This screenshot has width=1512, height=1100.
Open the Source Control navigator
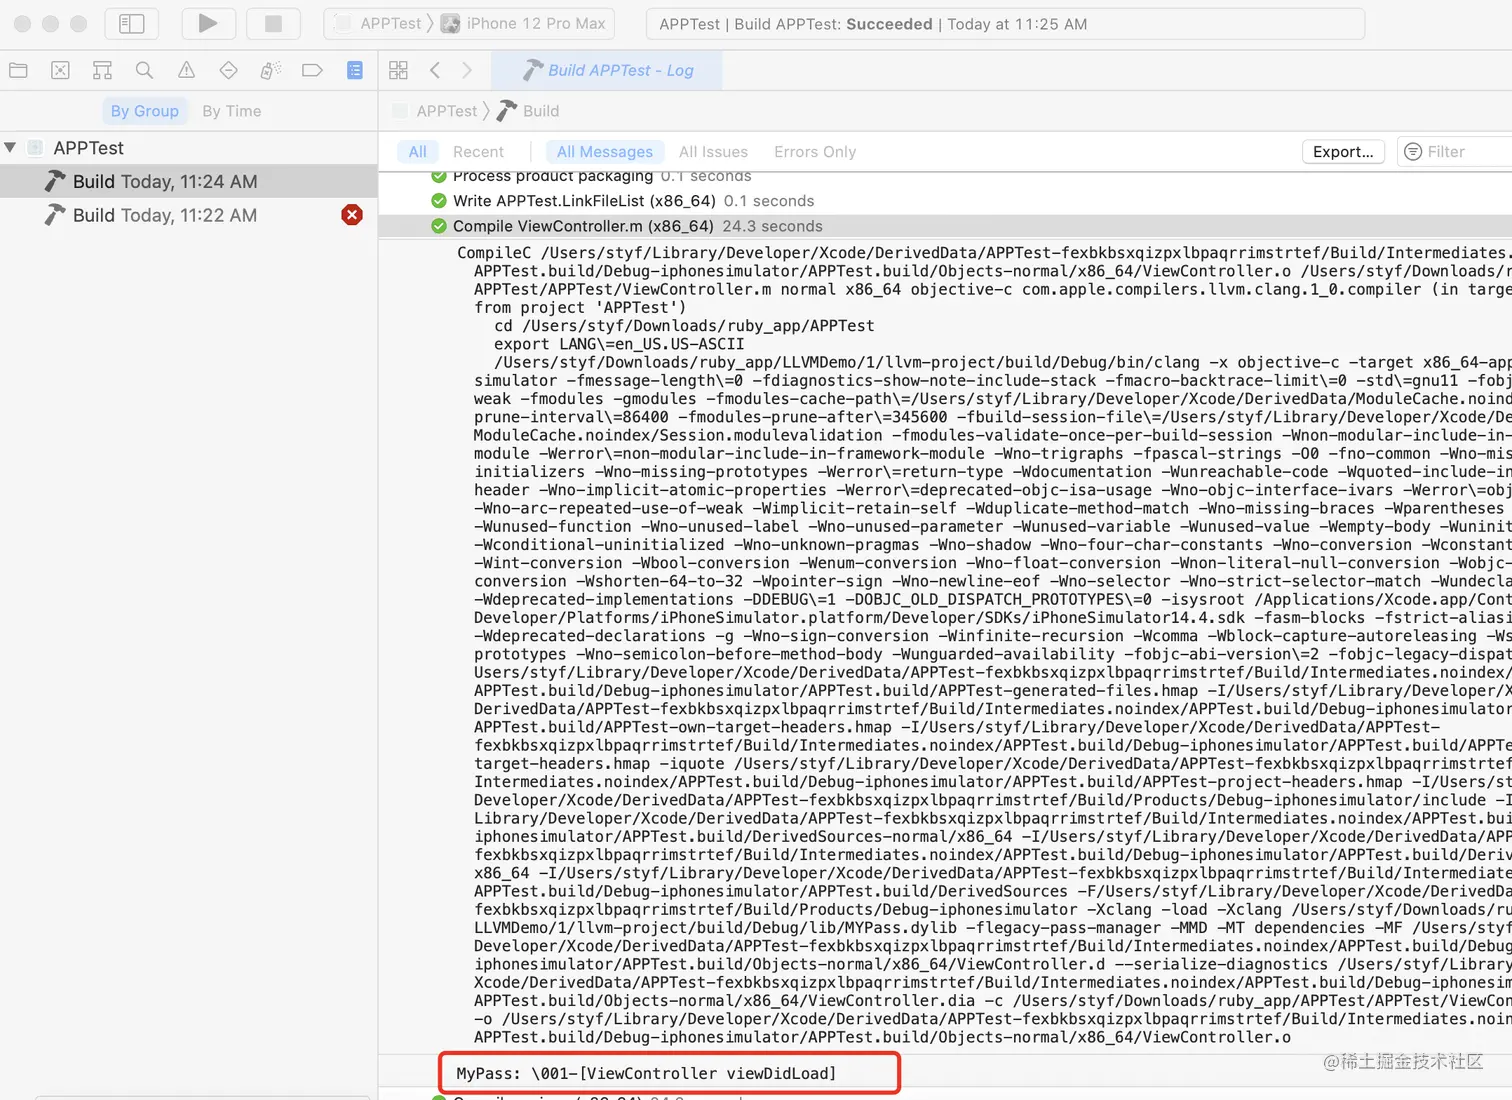coord(60,70)
